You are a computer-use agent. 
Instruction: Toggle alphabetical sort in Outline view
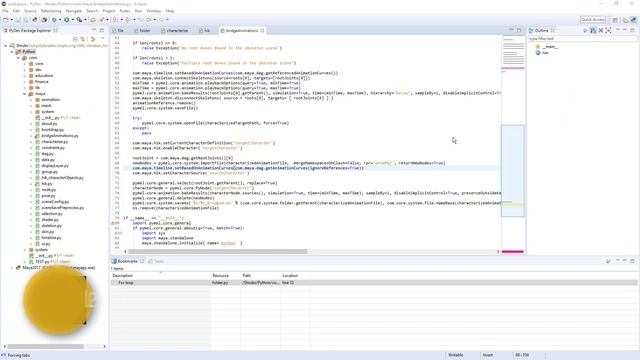[x=593, y=31]
